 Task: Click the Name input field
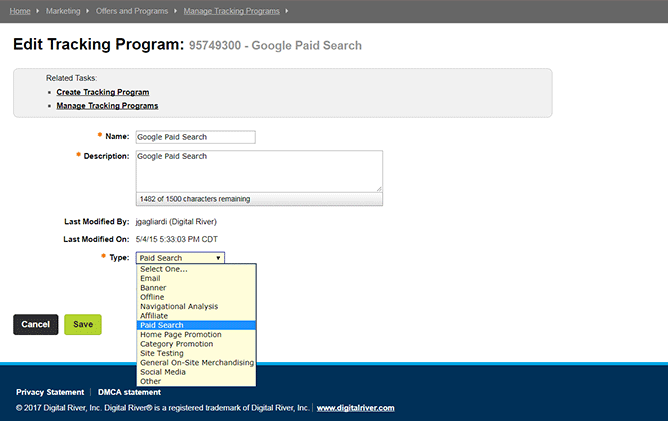coord(196,137)
